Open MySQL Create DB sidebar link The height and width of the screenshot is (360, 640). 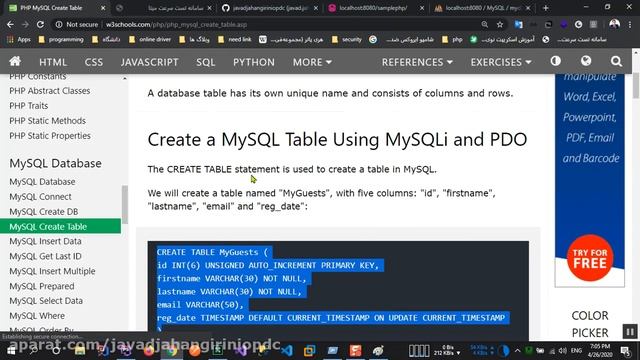point(43,211)
